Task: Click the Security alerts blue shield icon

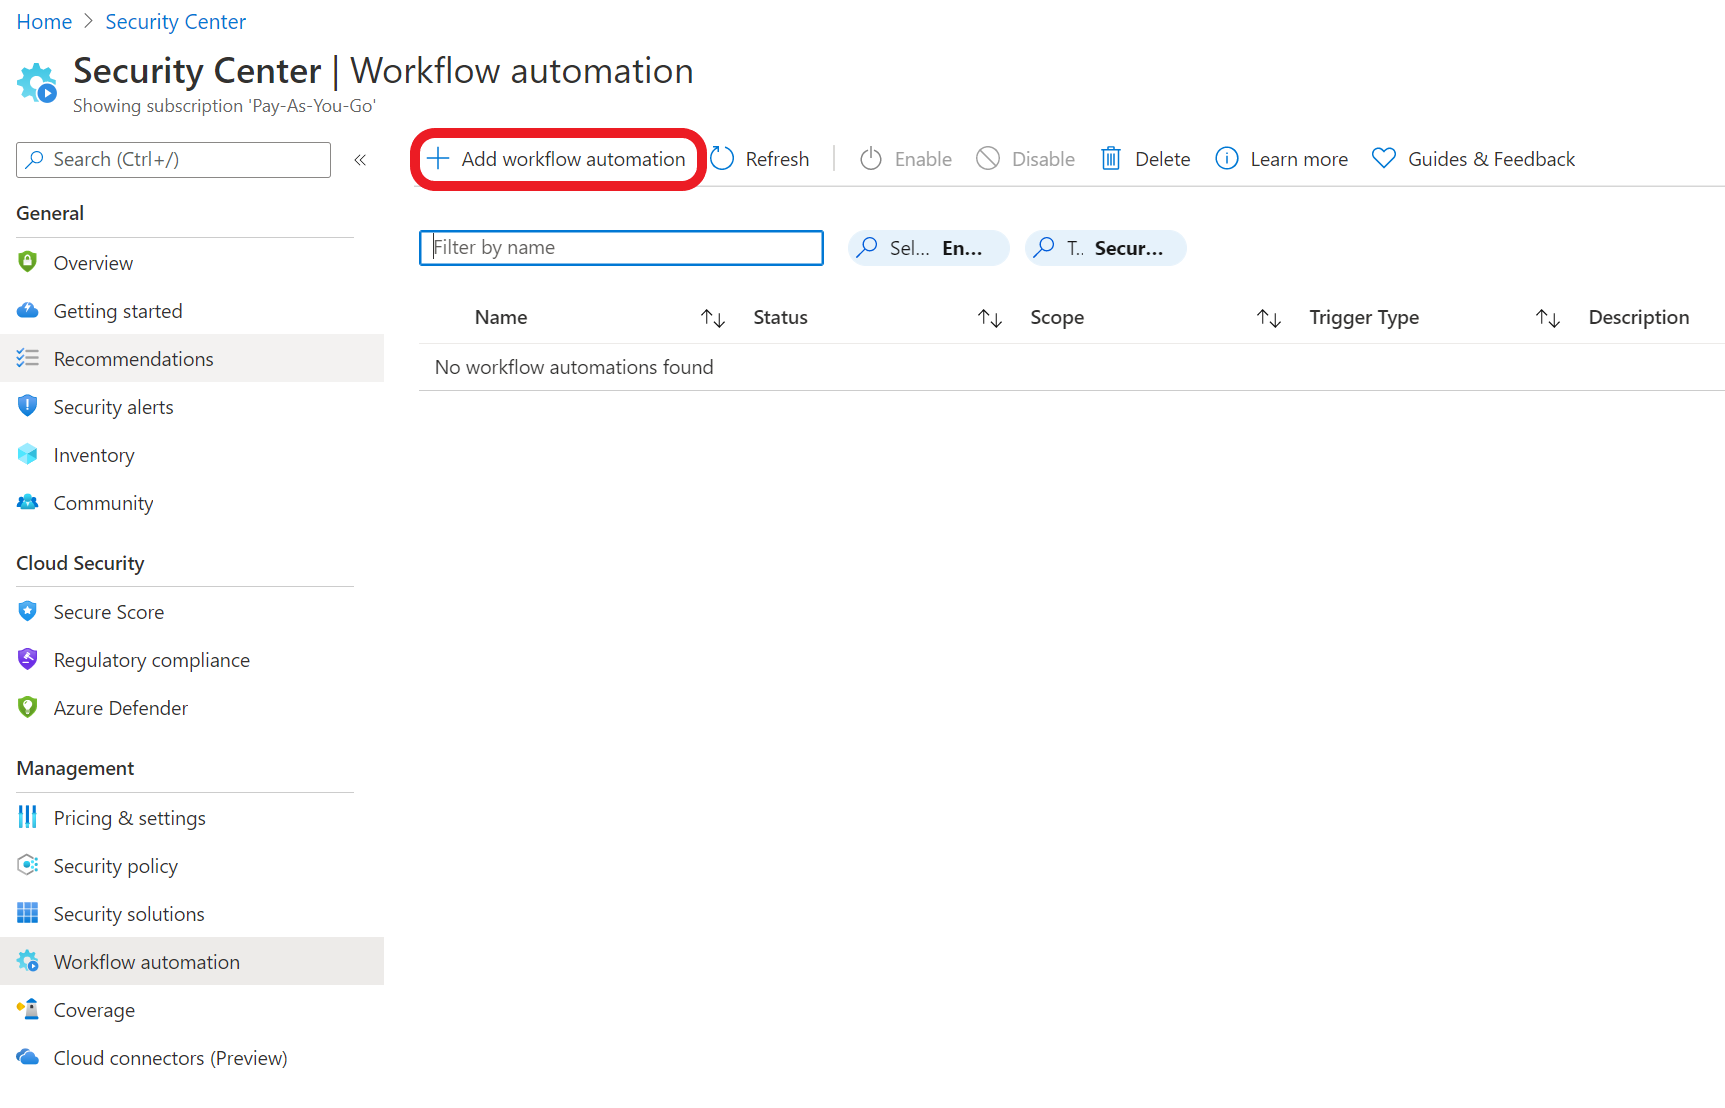Action: pos(28,406)
